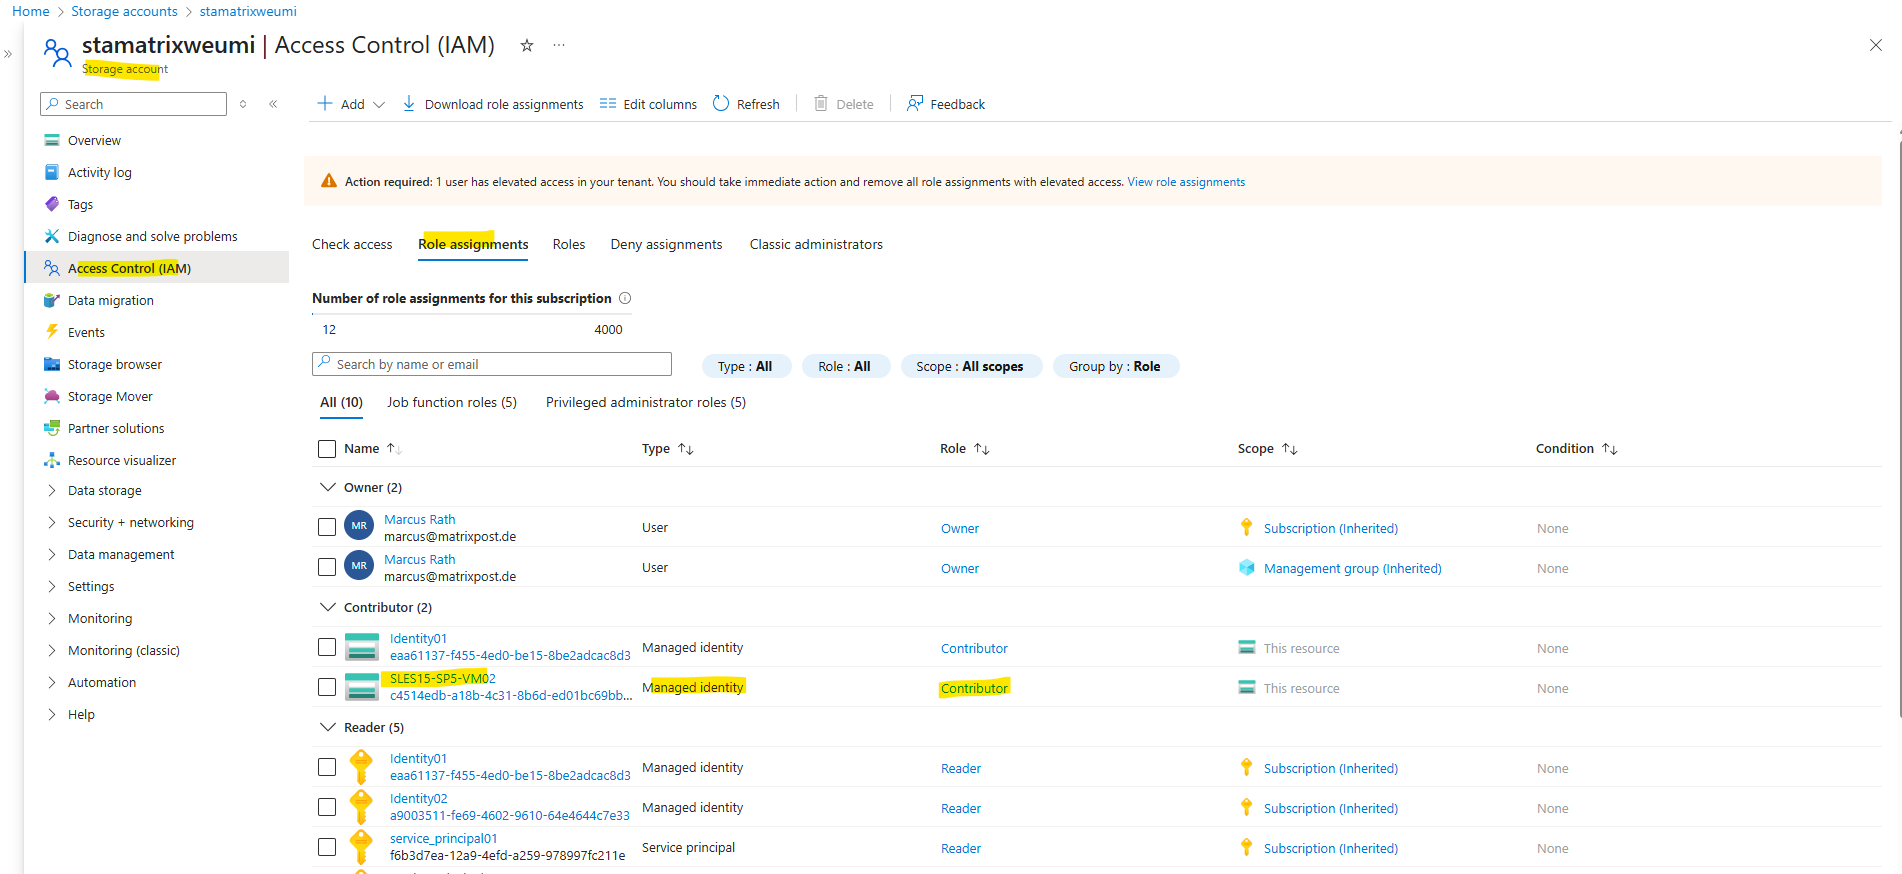The image size is (1902, 874).
Task: Check the Identity01 Reader row
Action: tap(327, 767)
